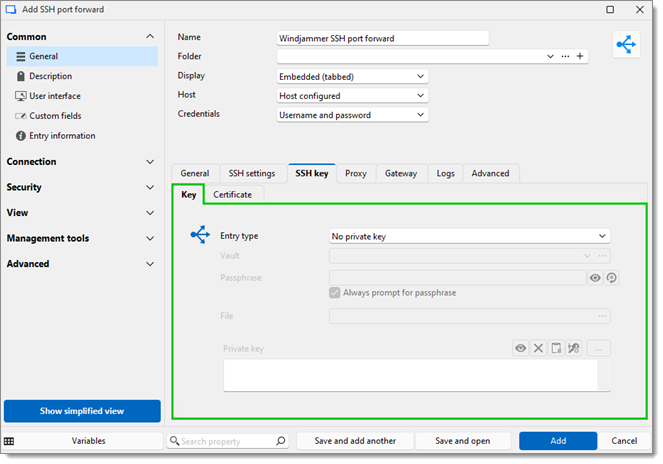Click the Show simplified view button
This screenshot has width=663, height=464.
point(82,411)
